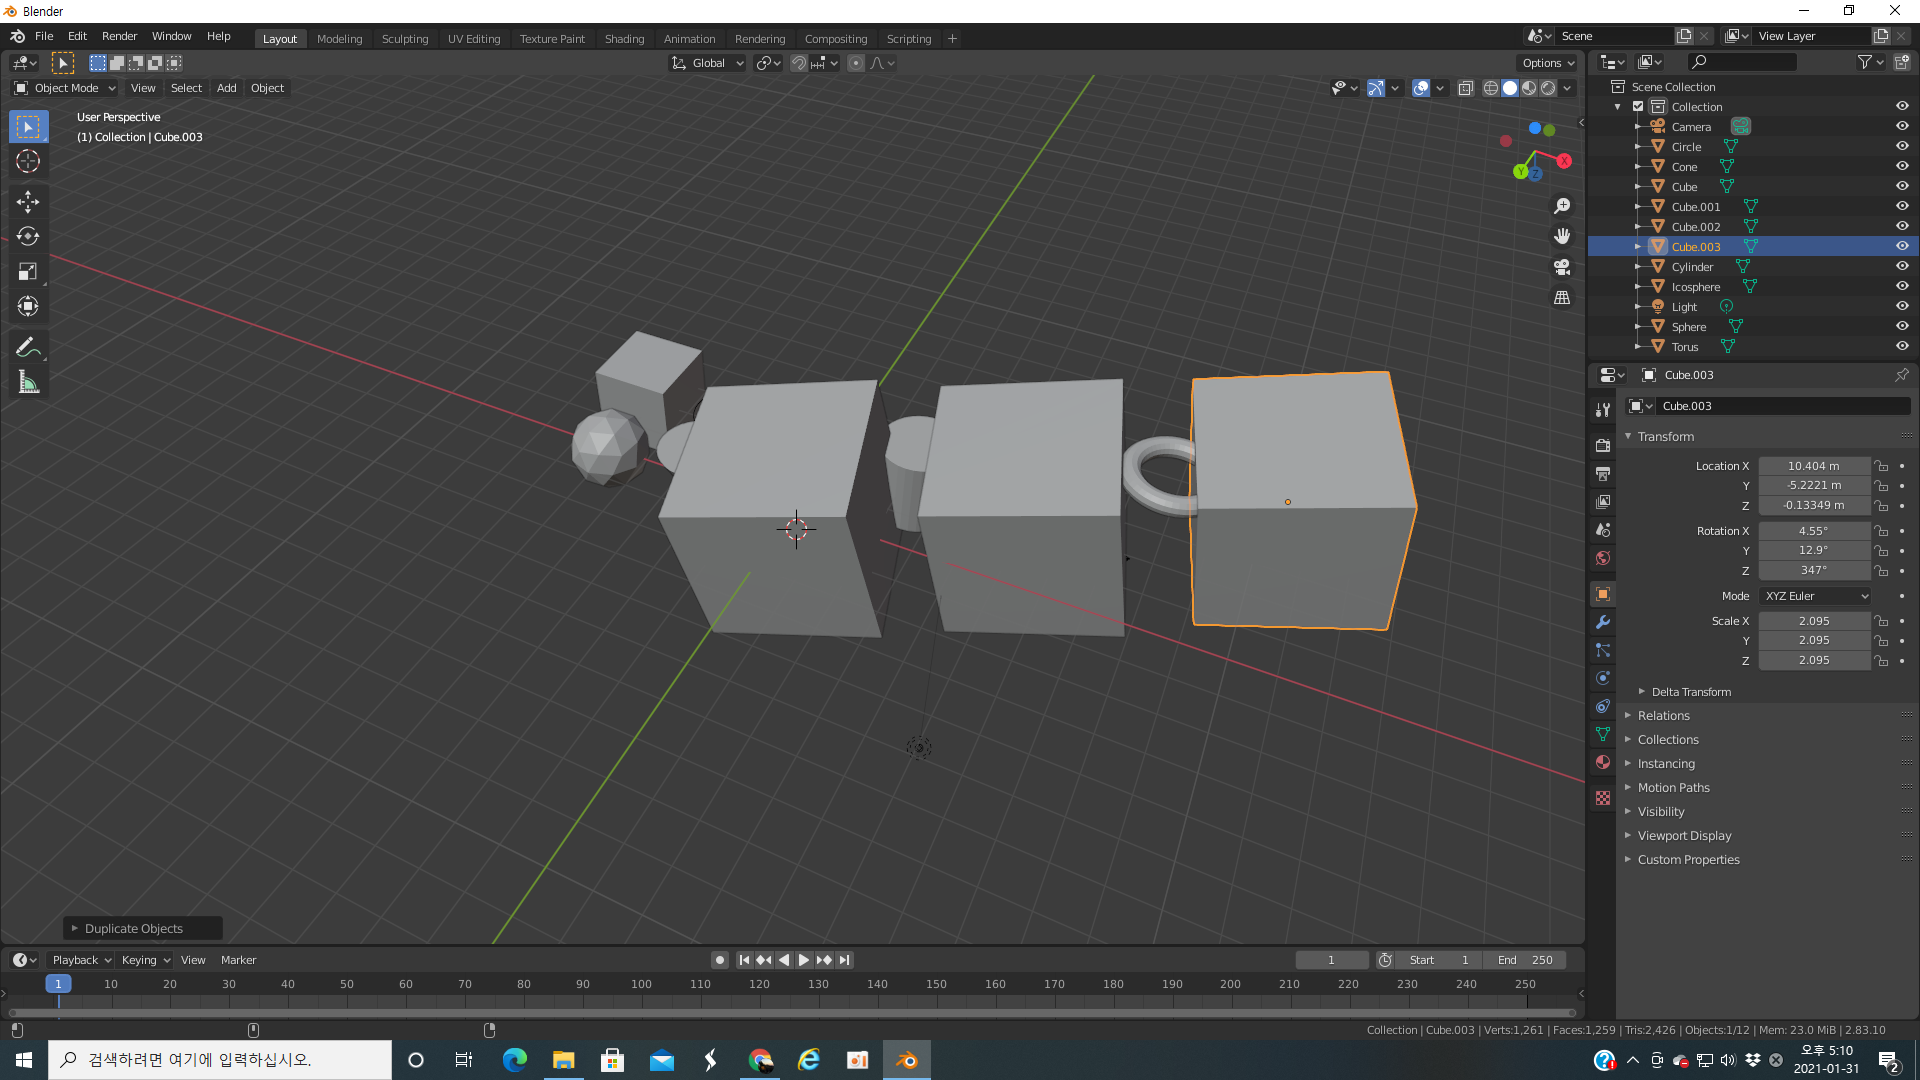Expand the Delta Transform panel
This screenshot has width=1920, height=1080.
point(1690,692)
